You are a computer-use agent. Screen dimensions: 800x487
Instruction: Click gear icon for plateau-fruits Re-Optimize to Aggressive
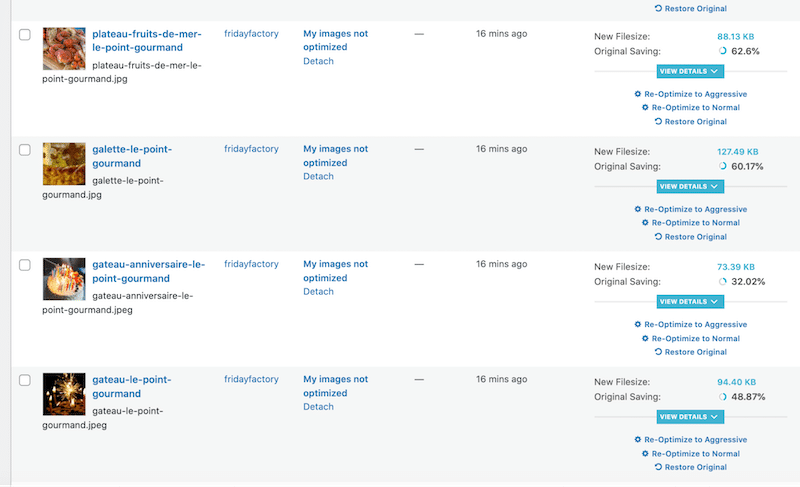(638, 94)
